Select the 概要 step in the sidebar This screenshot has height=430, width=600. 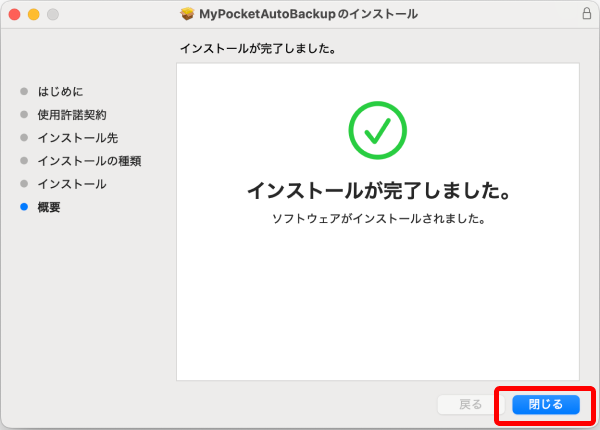(49, 207)
